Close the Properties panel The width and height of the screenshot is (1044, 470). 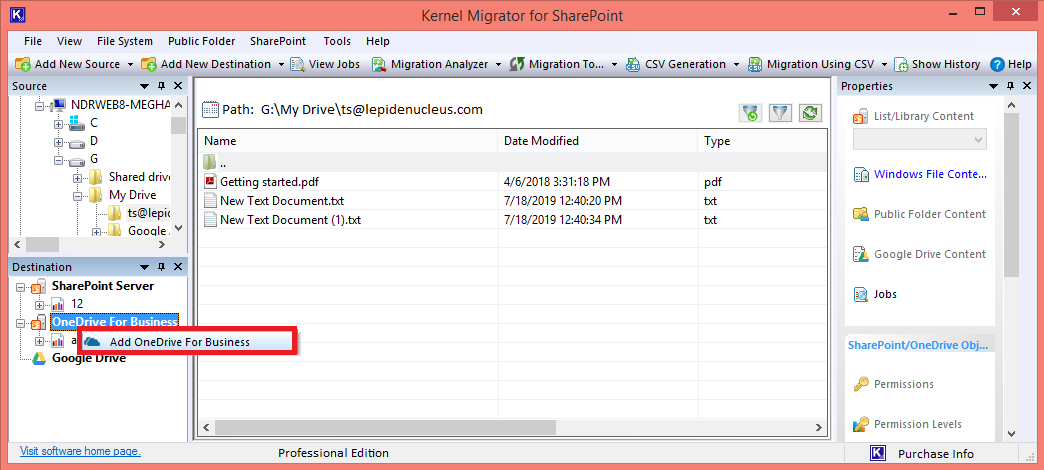click(1026, 87)
